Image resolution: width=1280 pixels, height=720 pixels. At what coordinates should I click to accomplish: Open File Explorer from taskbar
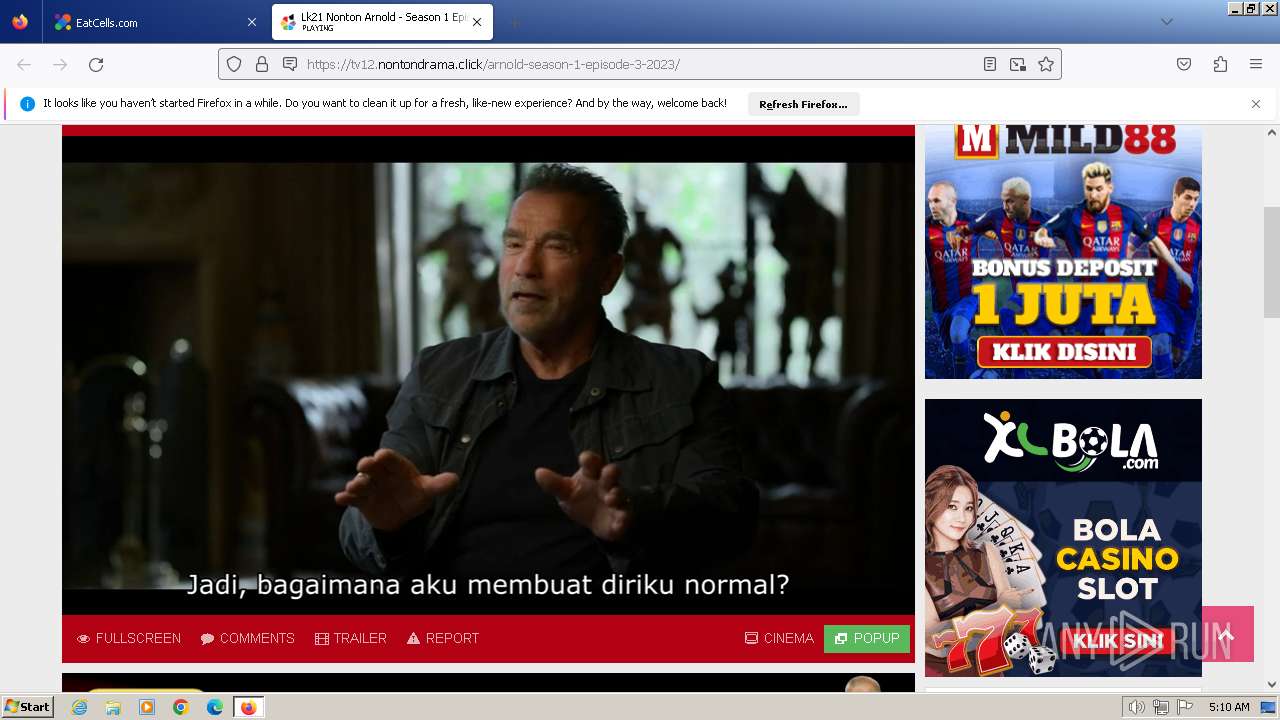click(x=113, y=707)
